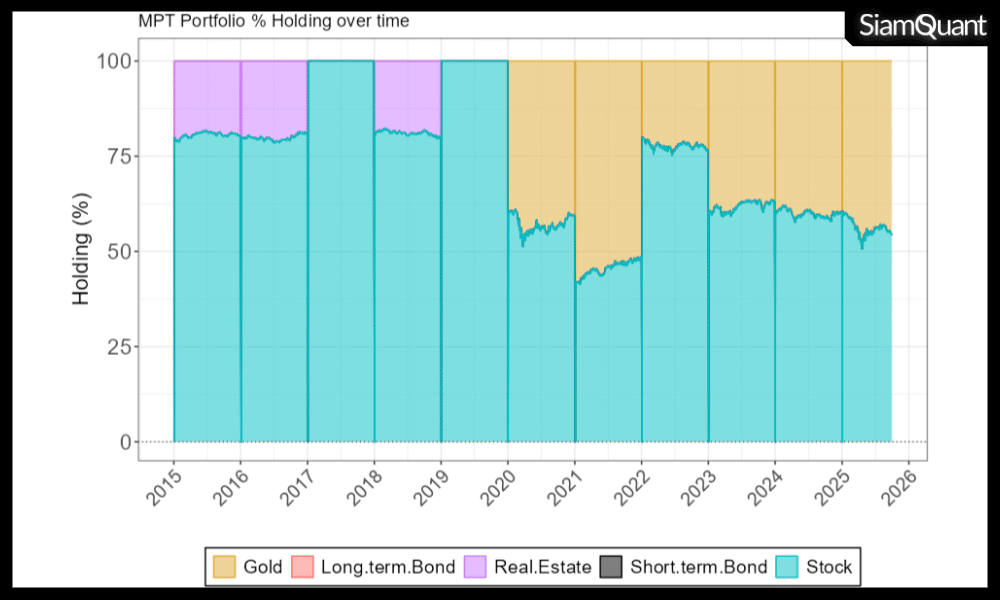Viewport: 1000px width, 600px height.
Task: Click the SiamQuant logo
Action: 921,27
